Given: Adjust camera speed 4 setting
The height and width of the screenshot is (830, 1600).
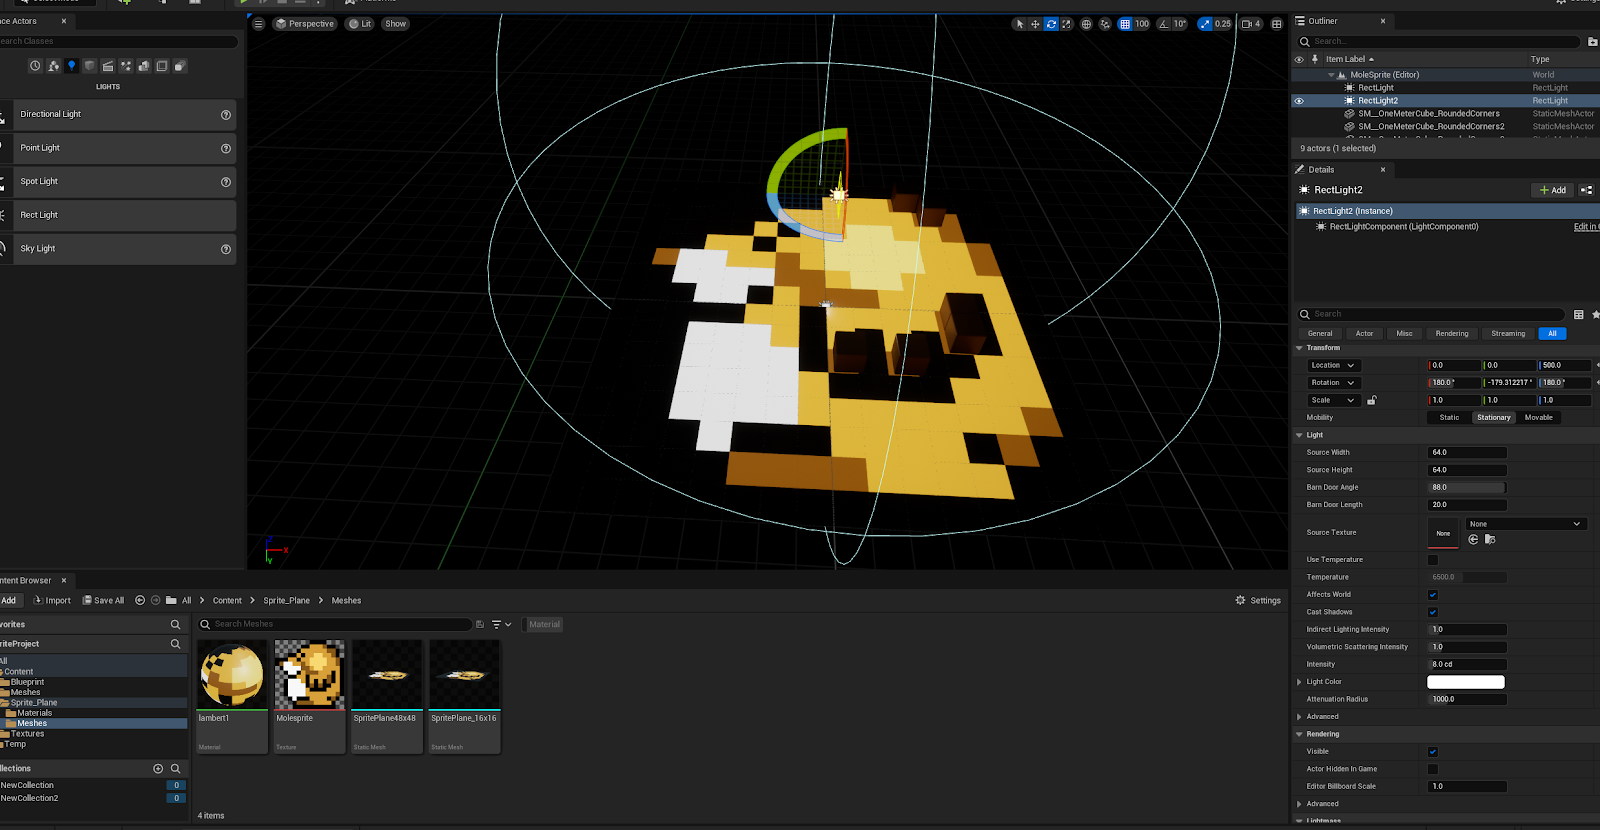Looking at the screenshot, I should click(1252, 24).
